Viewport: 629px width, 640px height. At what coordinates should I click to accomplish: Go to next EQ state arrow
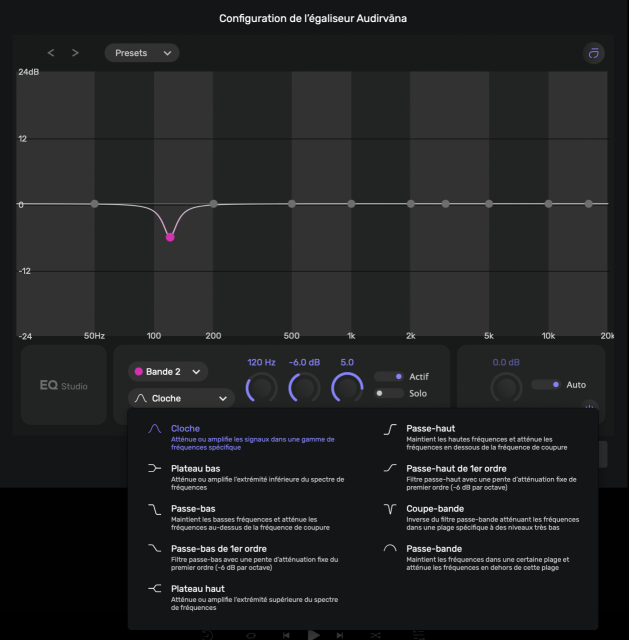(75, 53)
